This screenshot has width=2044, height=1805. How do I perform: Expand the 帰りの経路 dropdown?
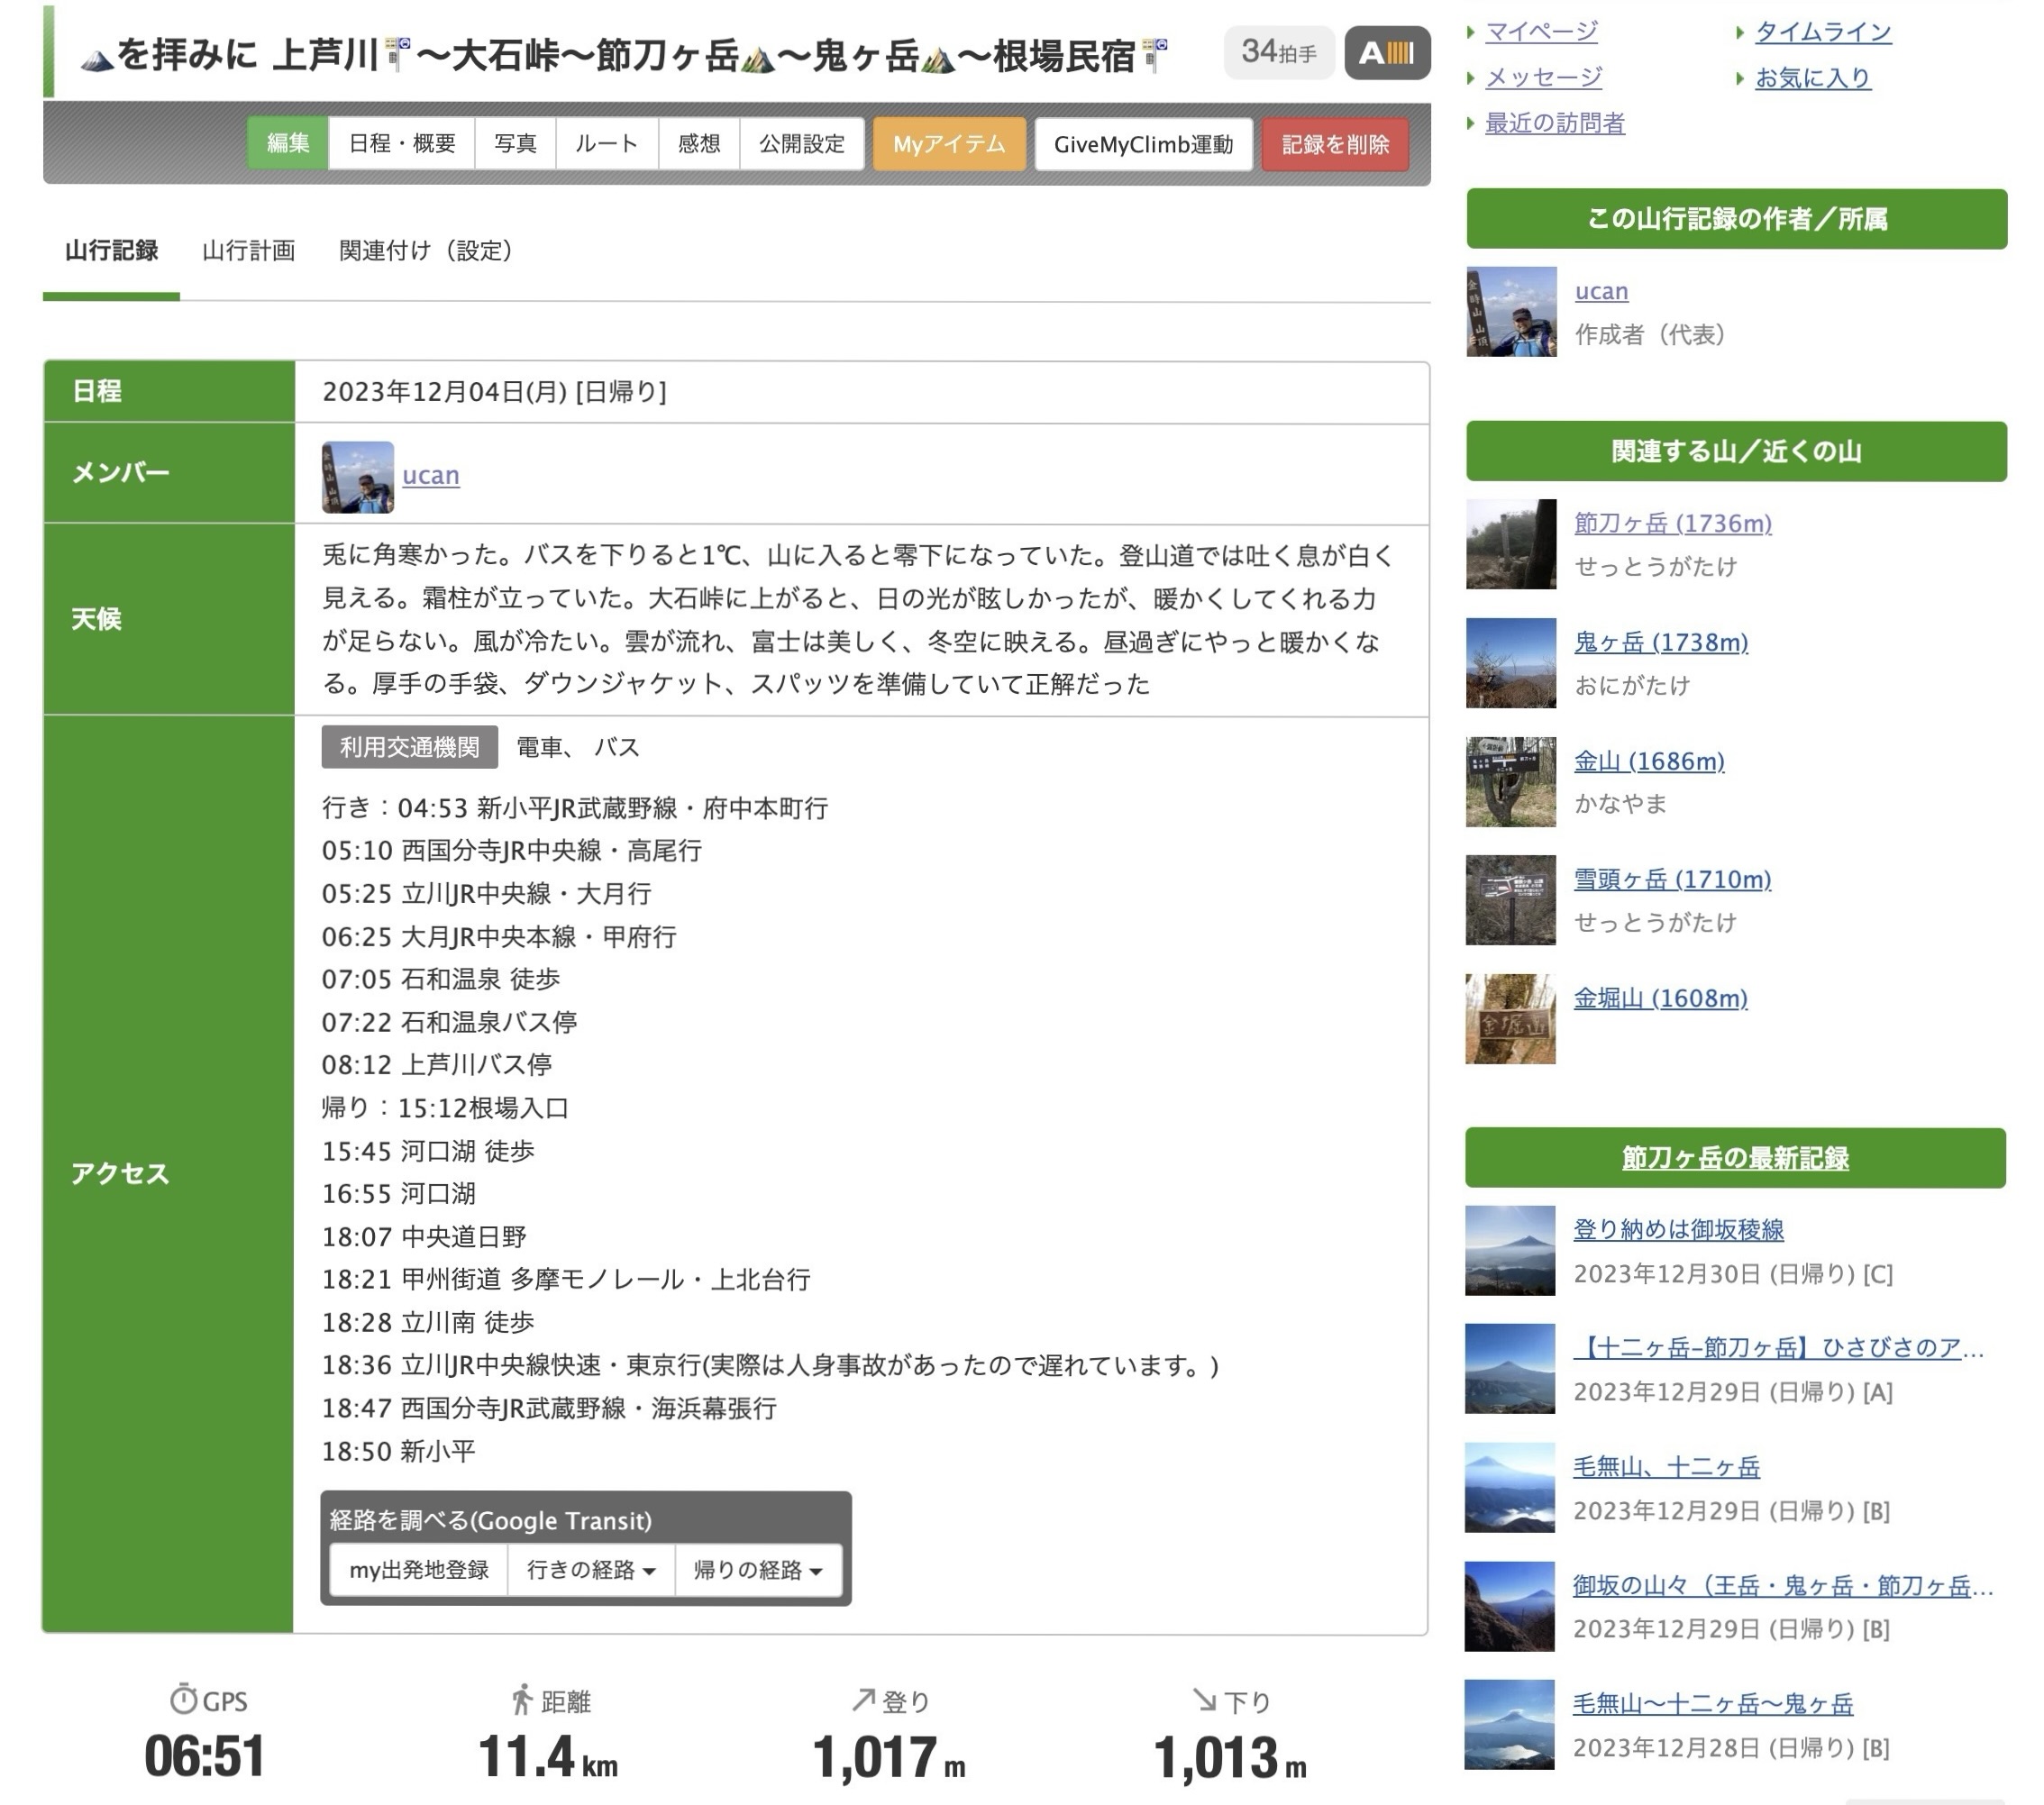(x=758, y=1570)
